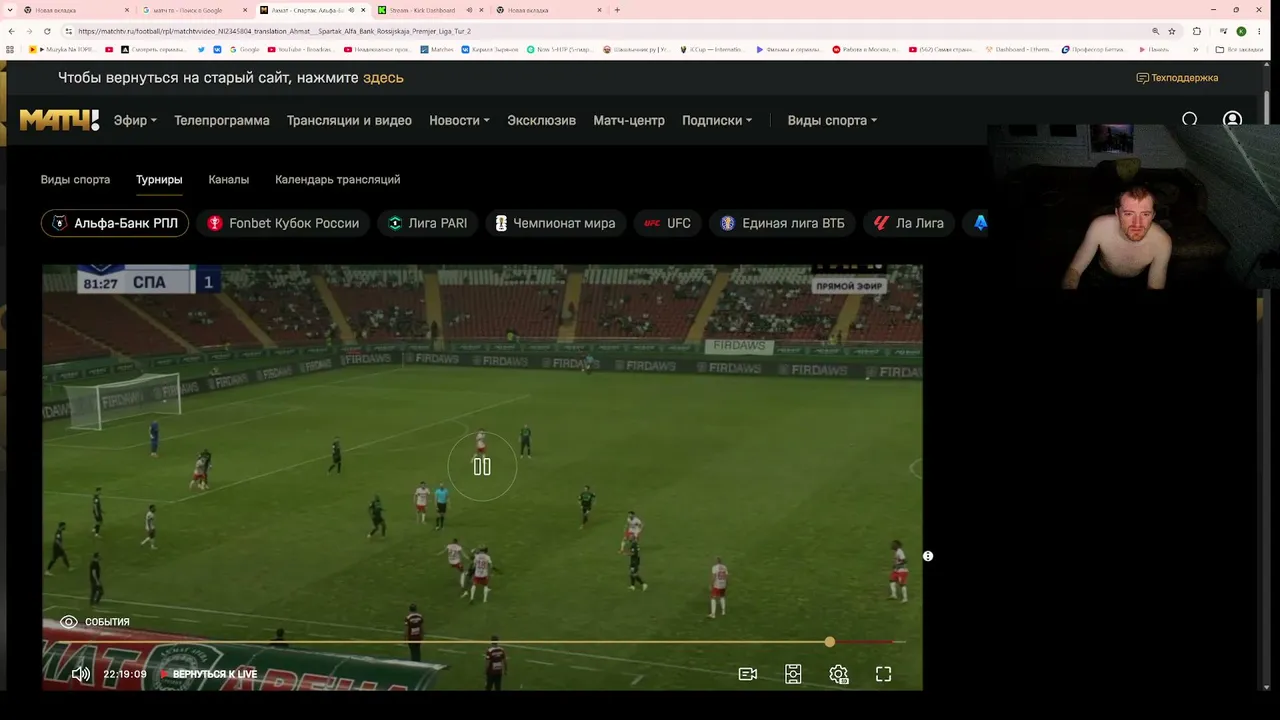Mute the Ахмат - Спартак tab audio

point(351,10)
